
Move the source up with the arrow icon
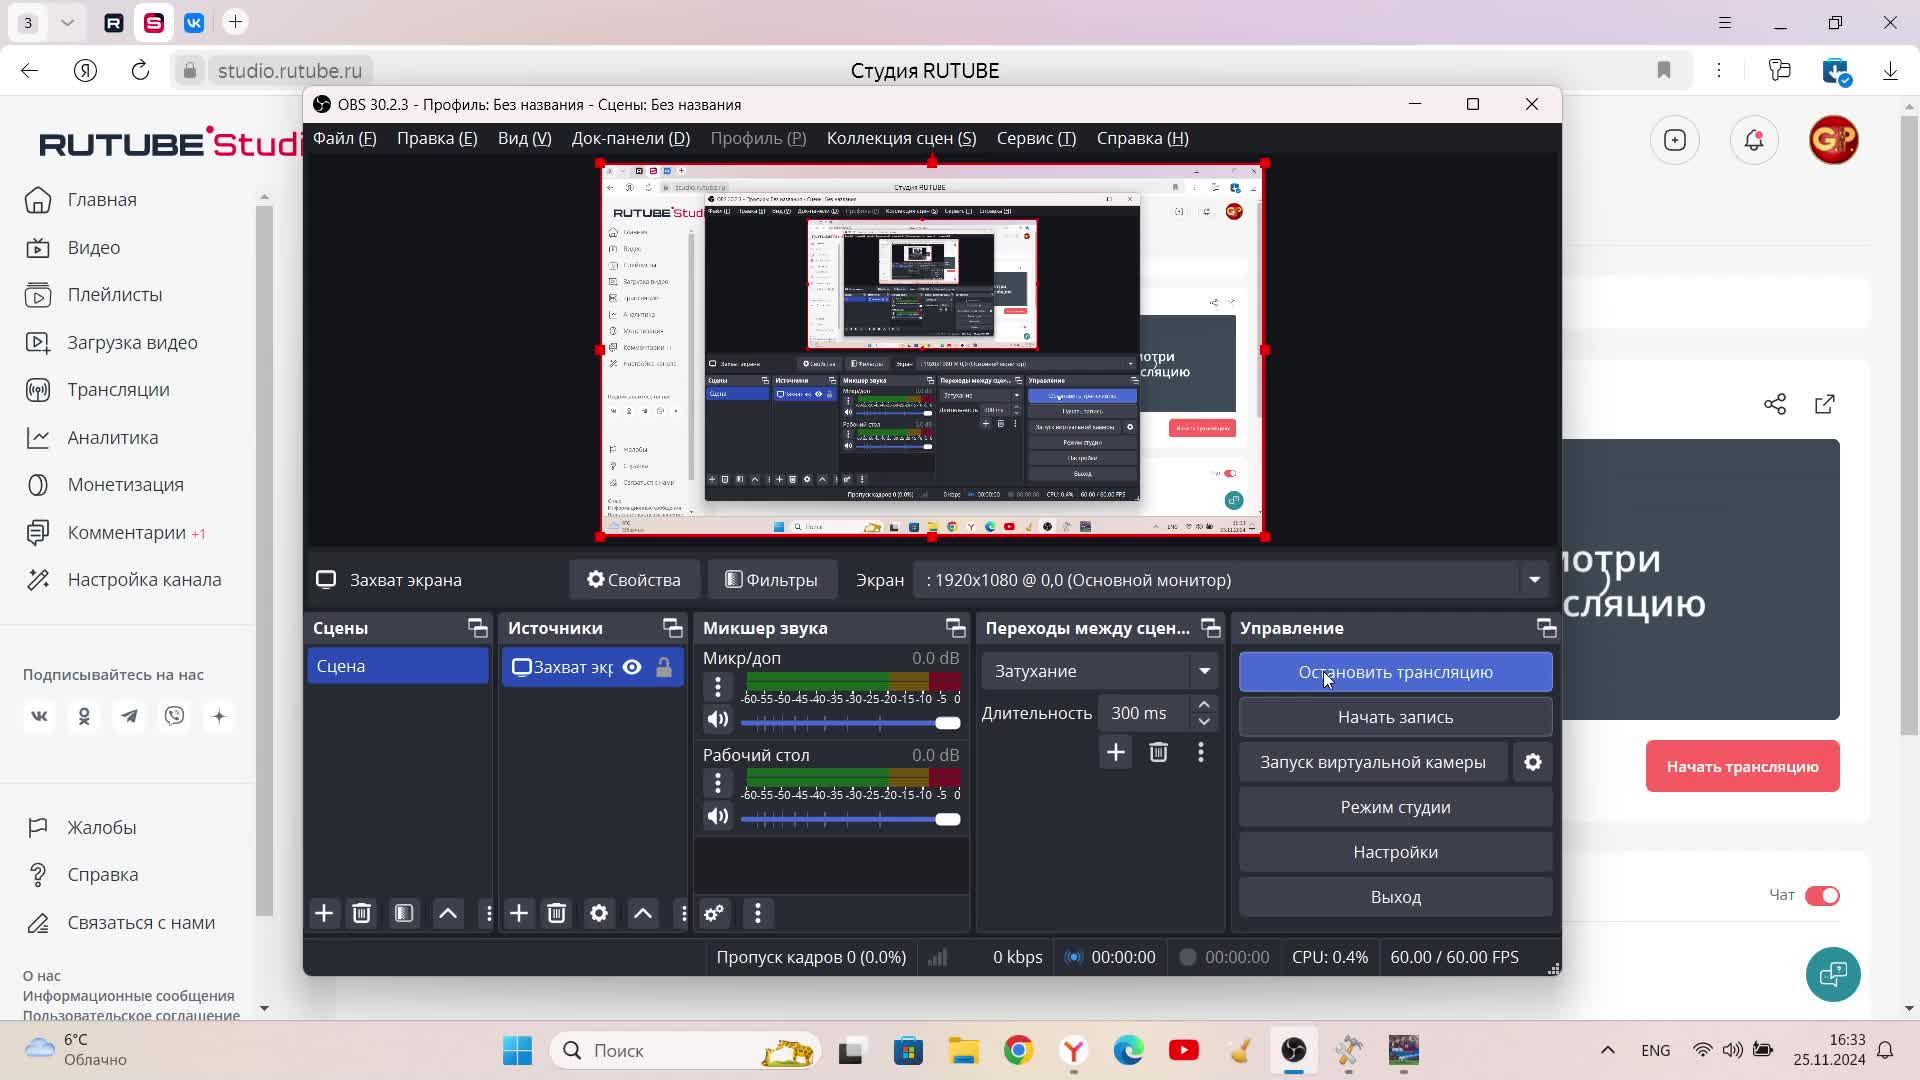[x=643, y=913]
